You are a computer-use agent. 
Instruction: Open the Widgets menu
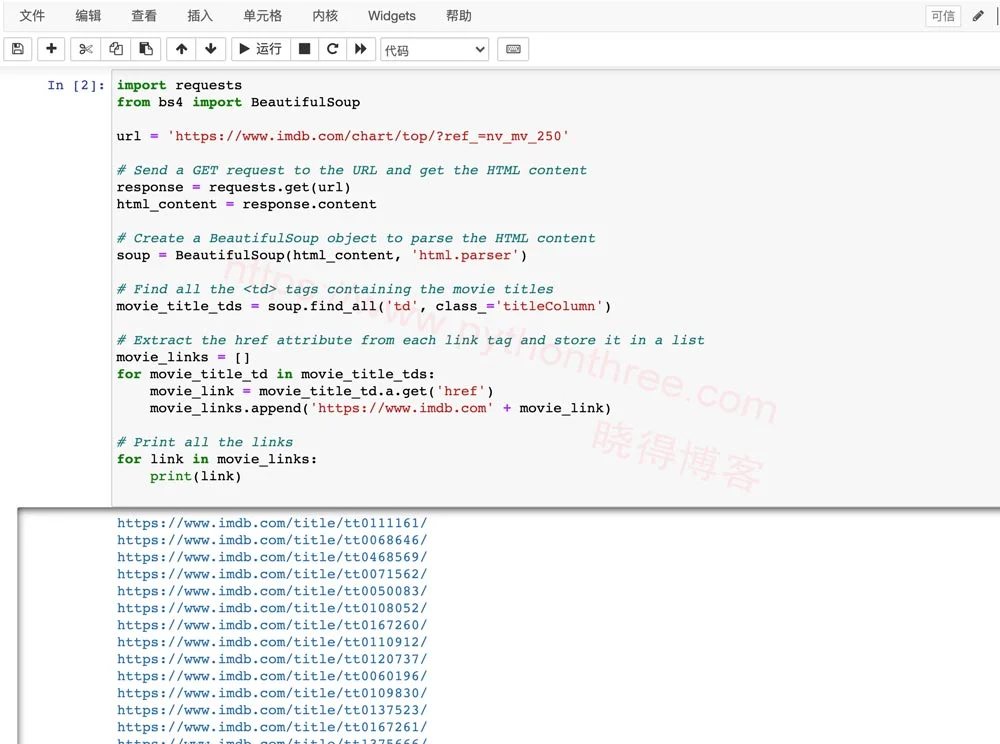click(x=392, y=16)
